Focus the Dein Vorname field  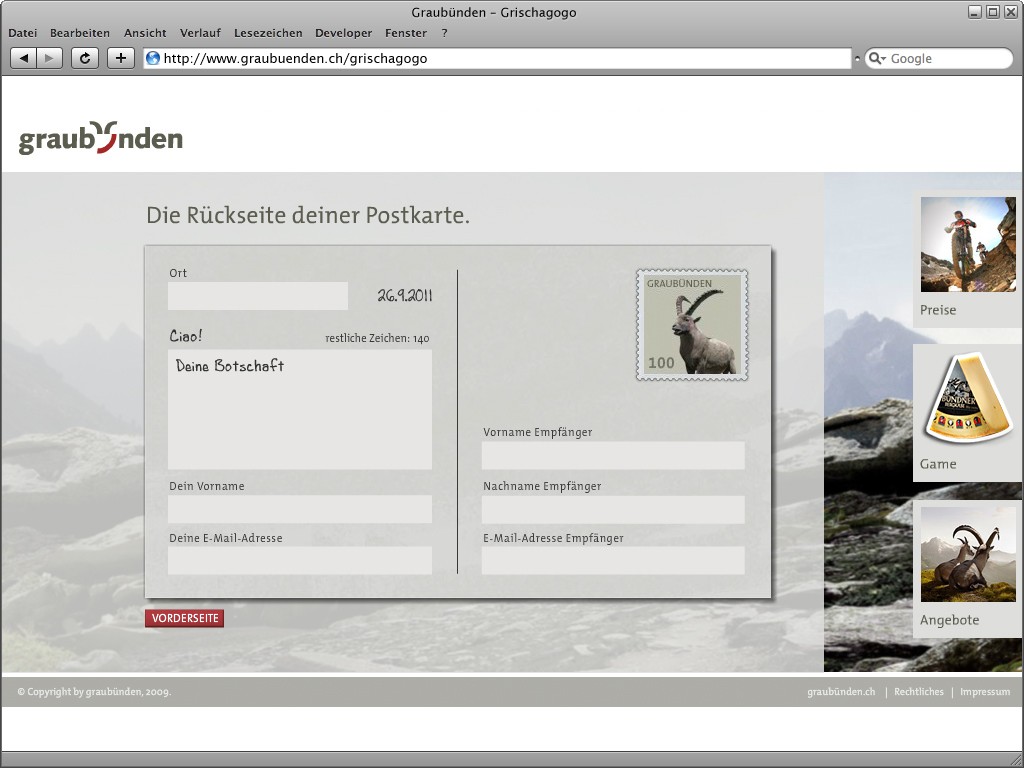300,509
